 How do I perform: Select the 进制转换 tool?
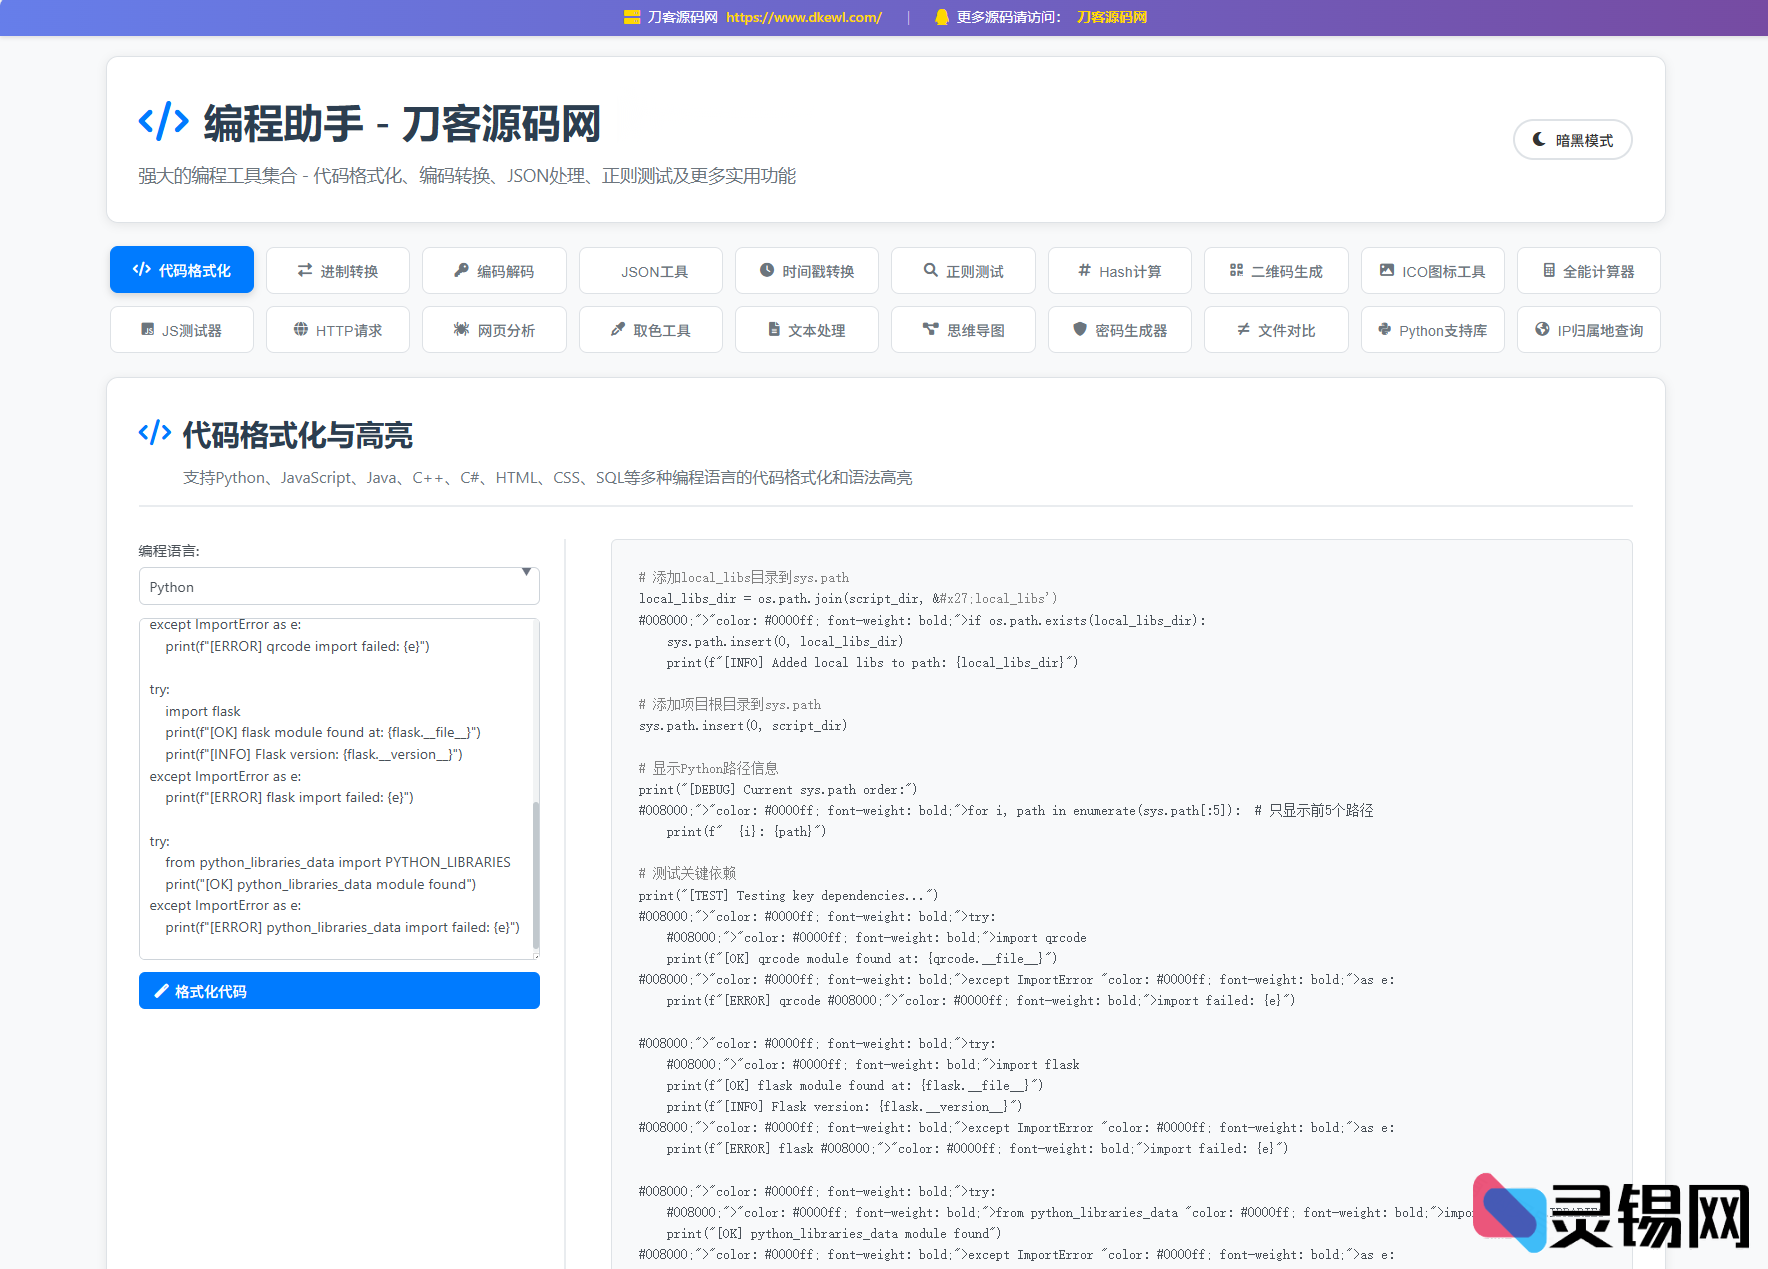pos(337,270)
